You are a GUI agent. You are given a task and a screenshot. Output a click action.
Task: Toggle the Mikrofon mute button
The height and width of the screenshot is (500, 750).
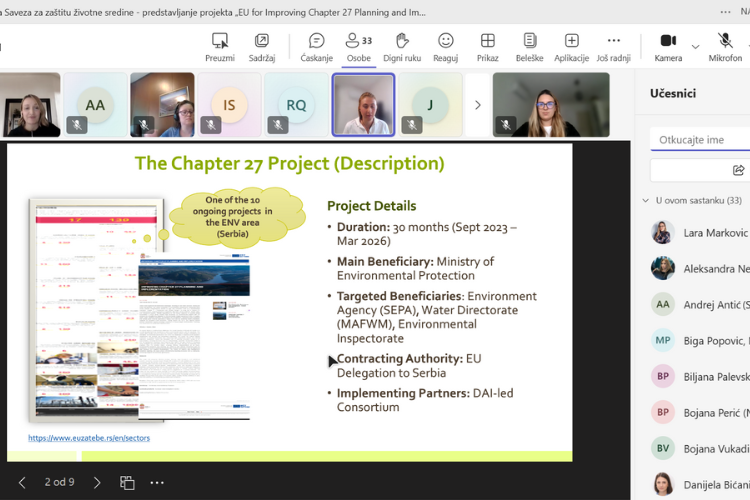[725, 41]
